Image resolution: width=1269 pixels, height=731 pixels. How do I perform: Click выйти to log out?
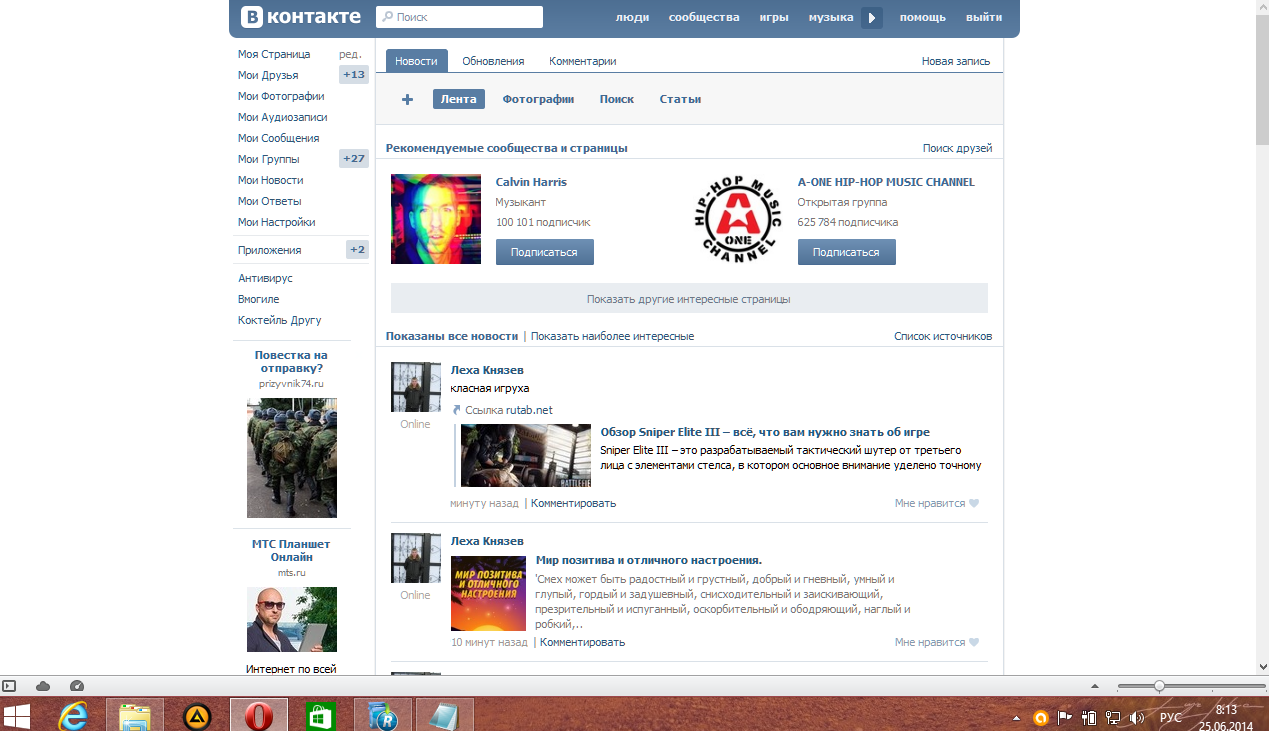click(984, 17)
